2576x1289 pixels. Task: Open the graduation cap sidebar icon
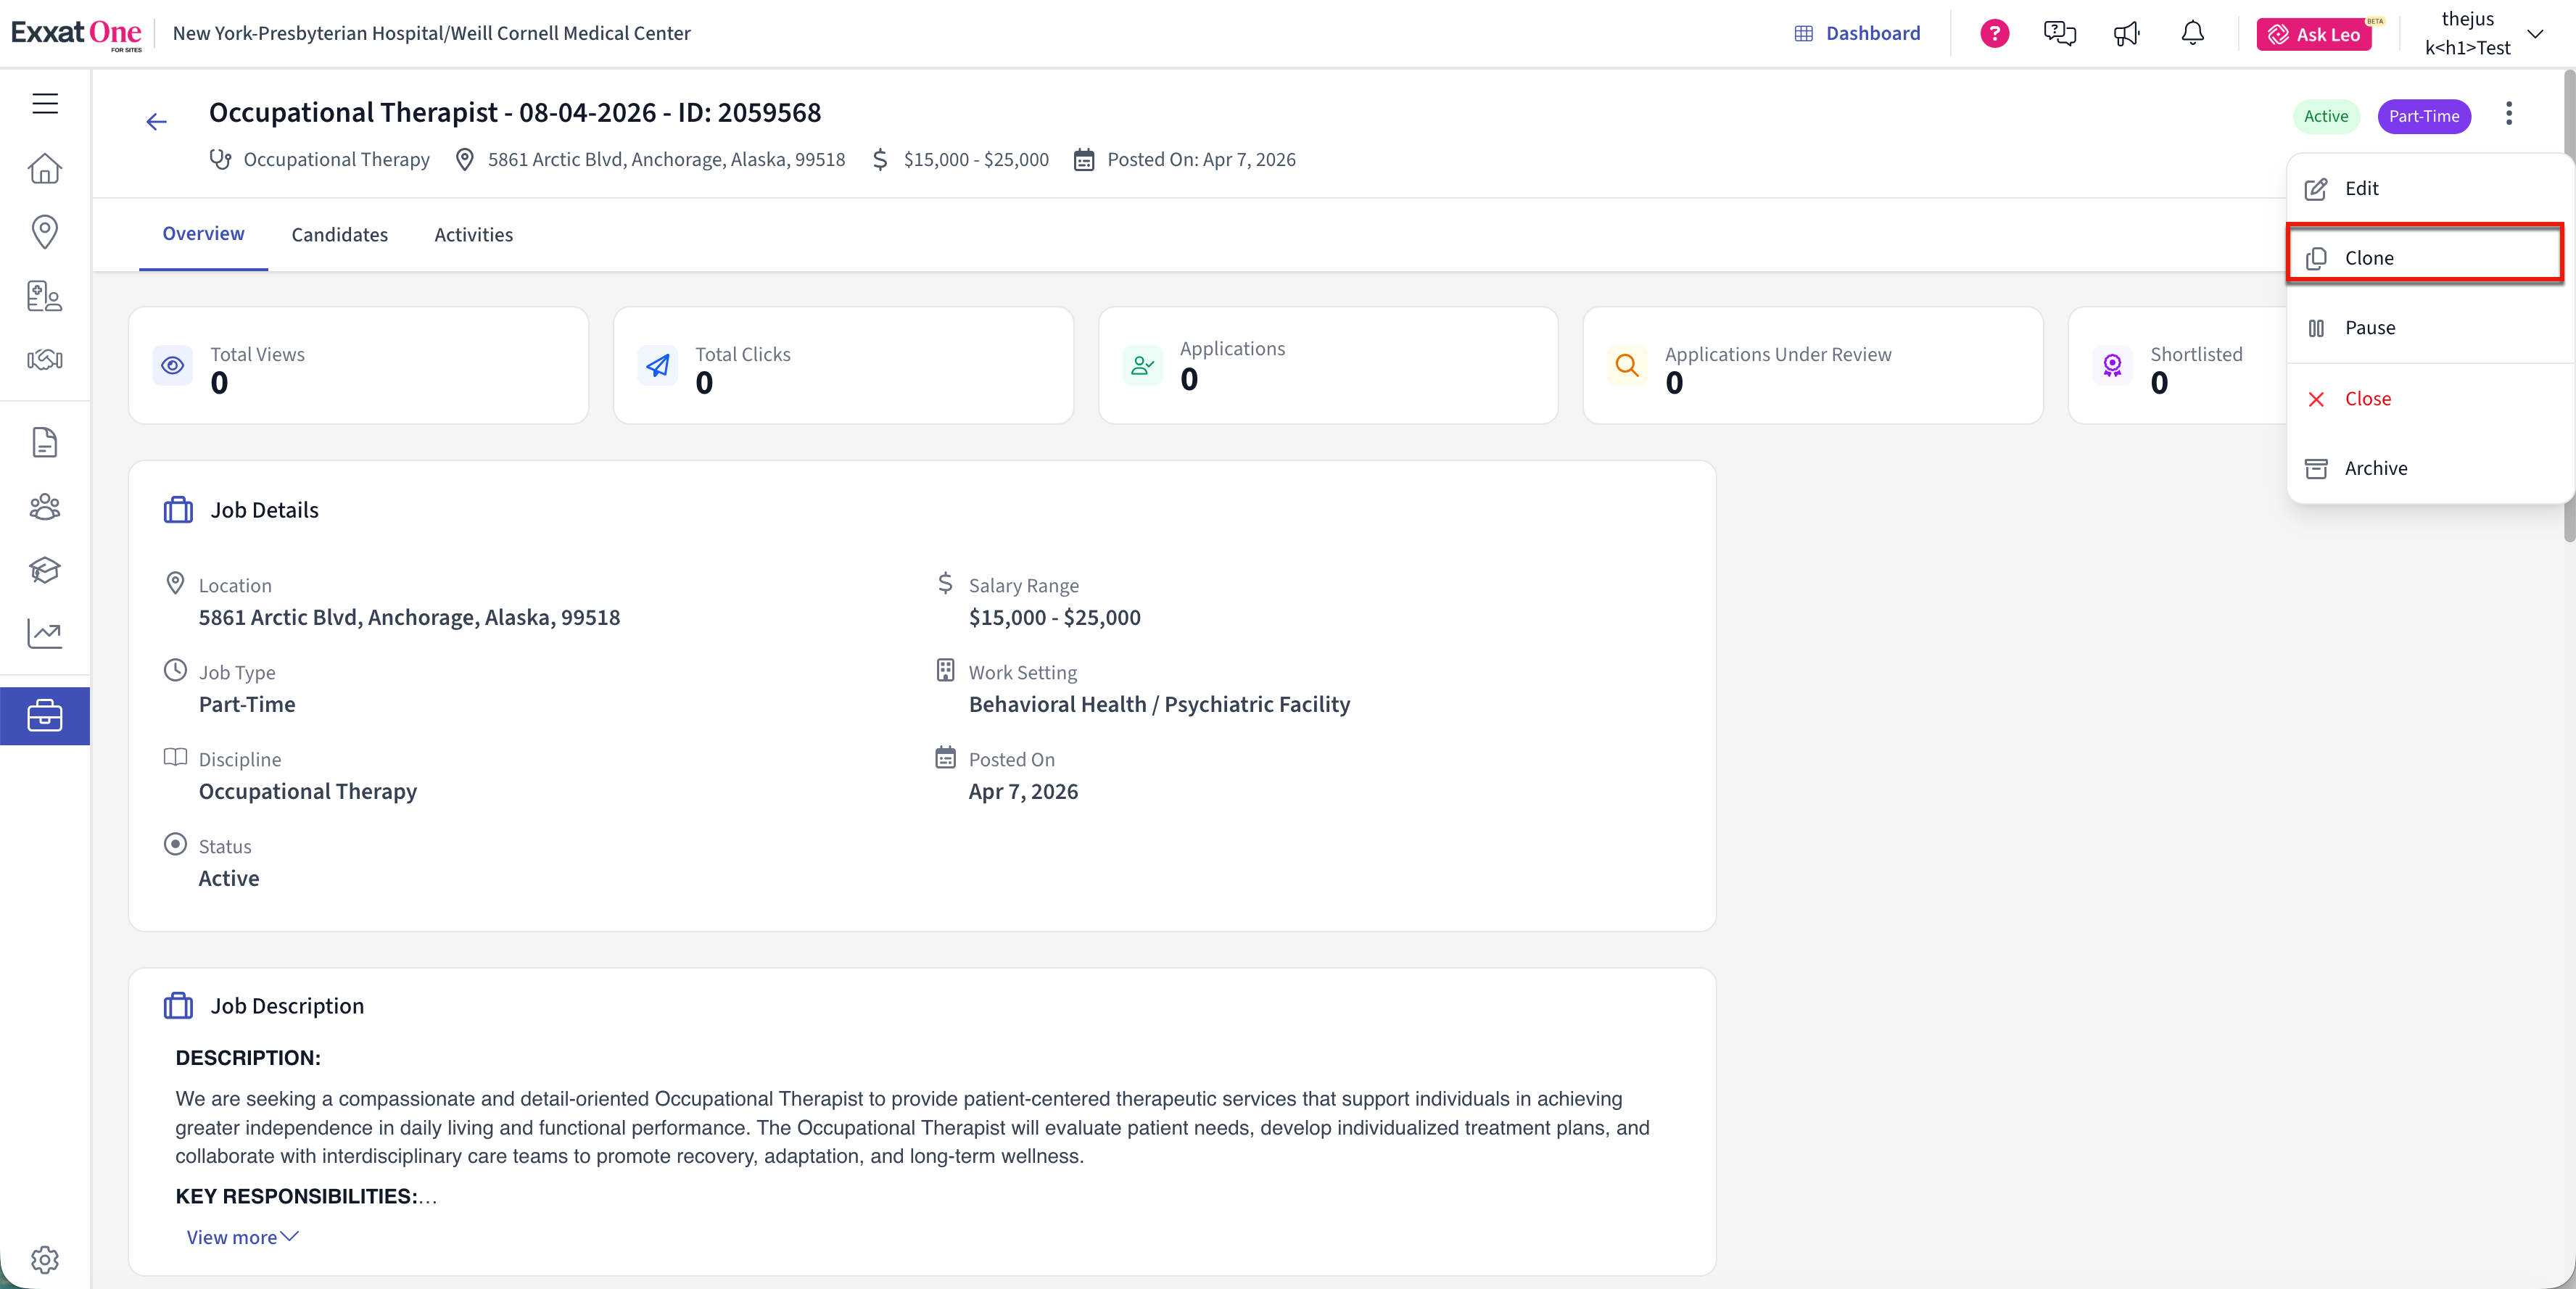(45, 570)
